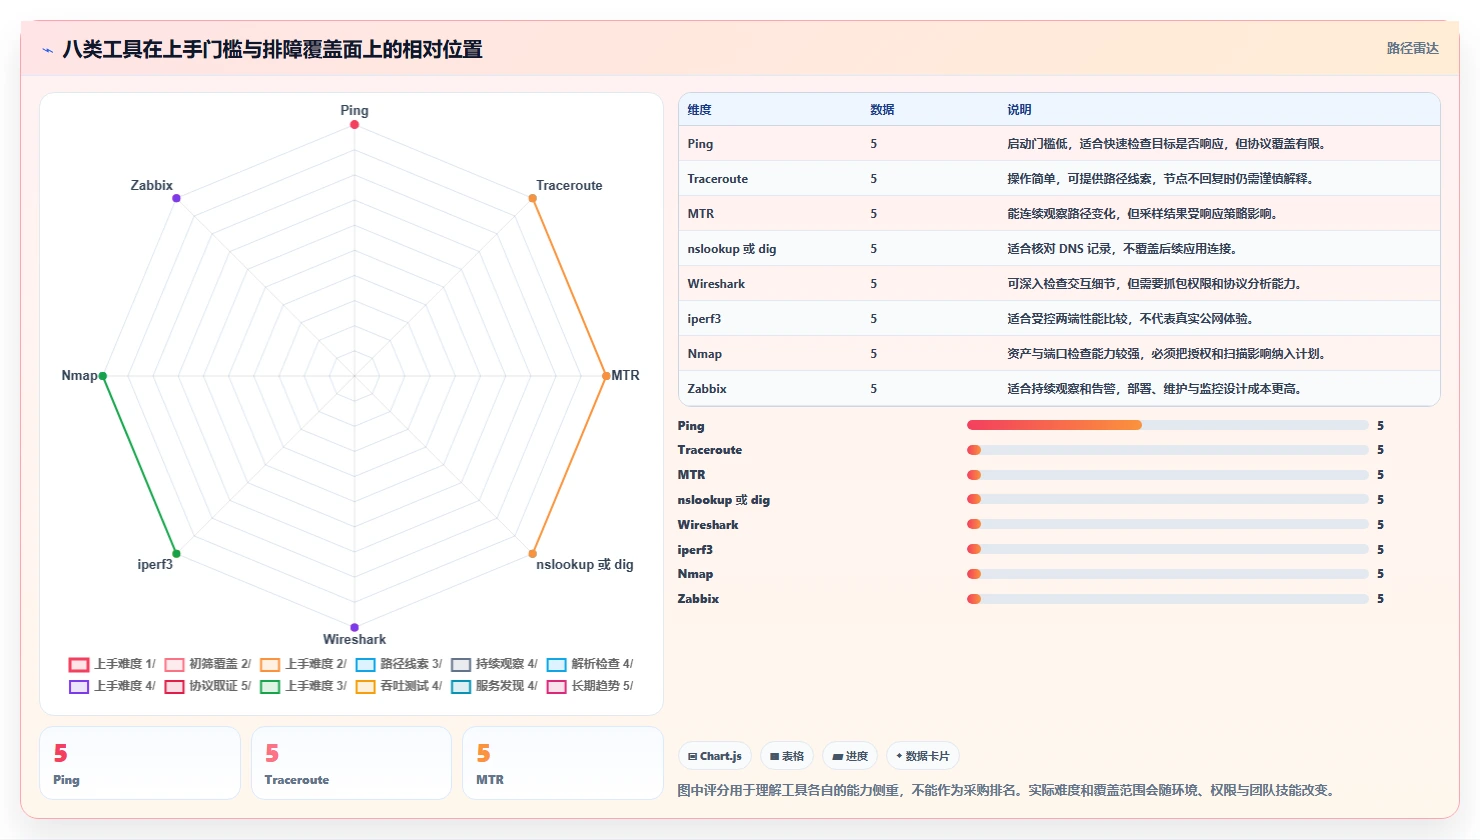Click the orange Traceroute data point on radar
1480x840 pixels.
click(x=533, y=198)
